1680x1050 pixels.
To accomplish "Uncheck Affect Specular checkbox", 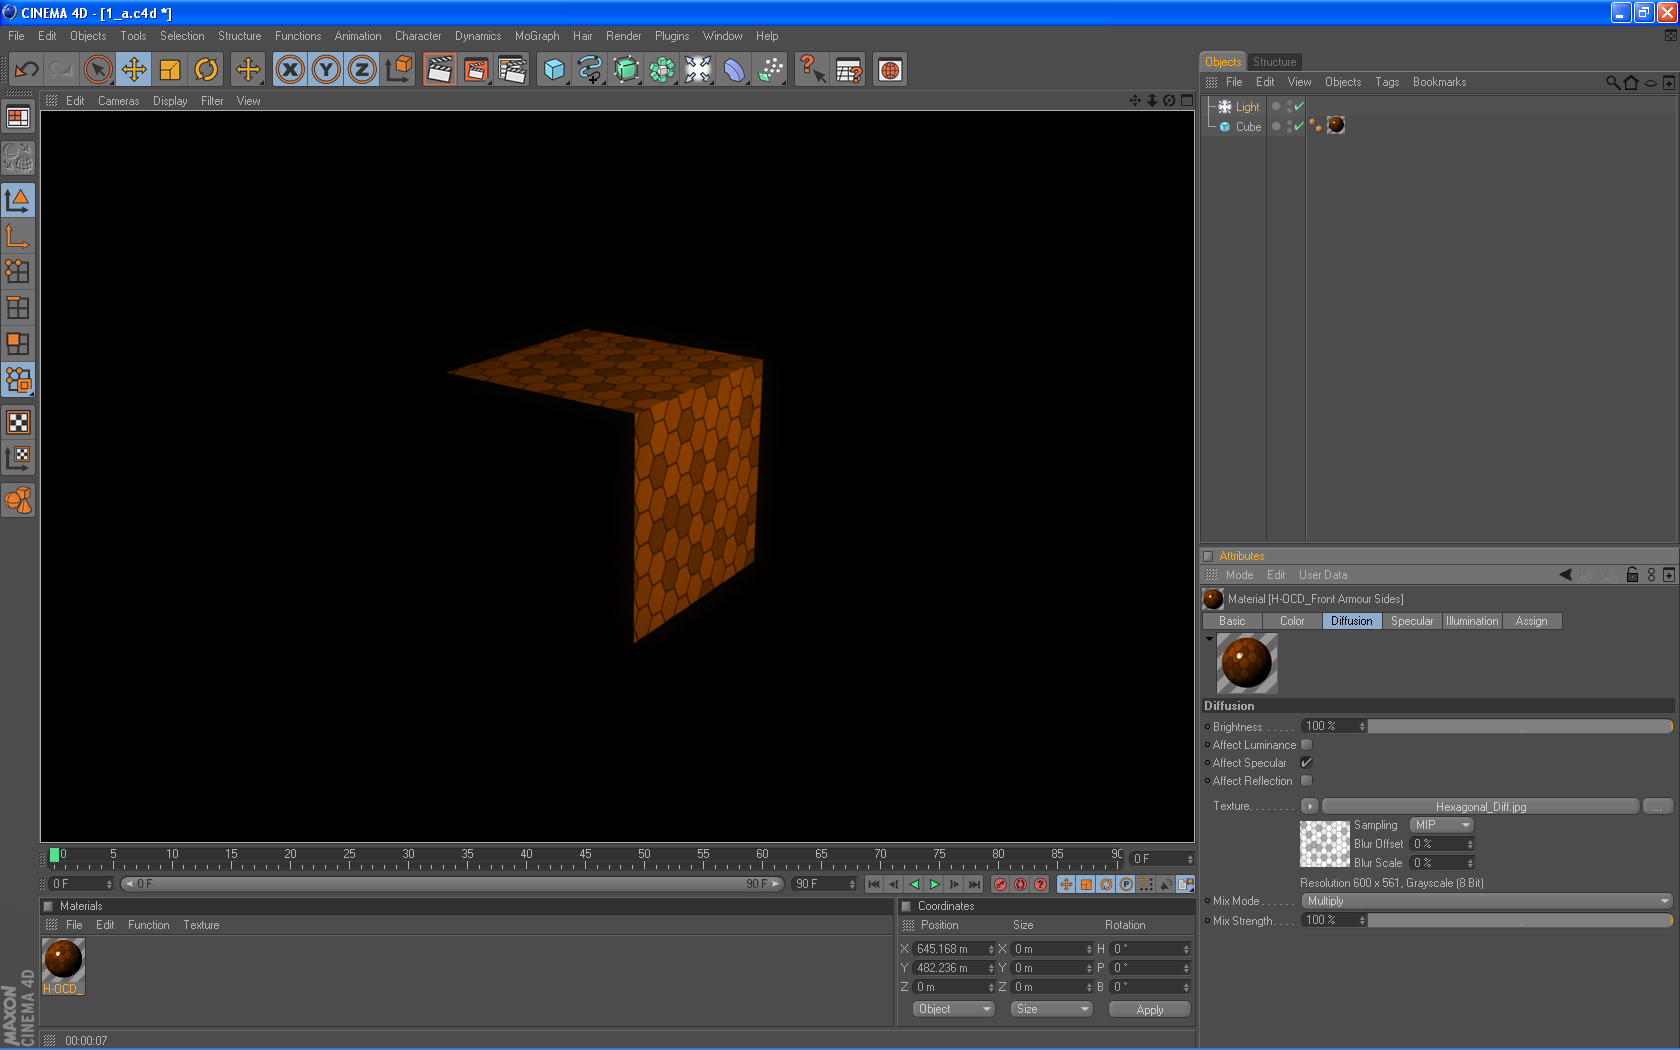I will point(1306,763).
